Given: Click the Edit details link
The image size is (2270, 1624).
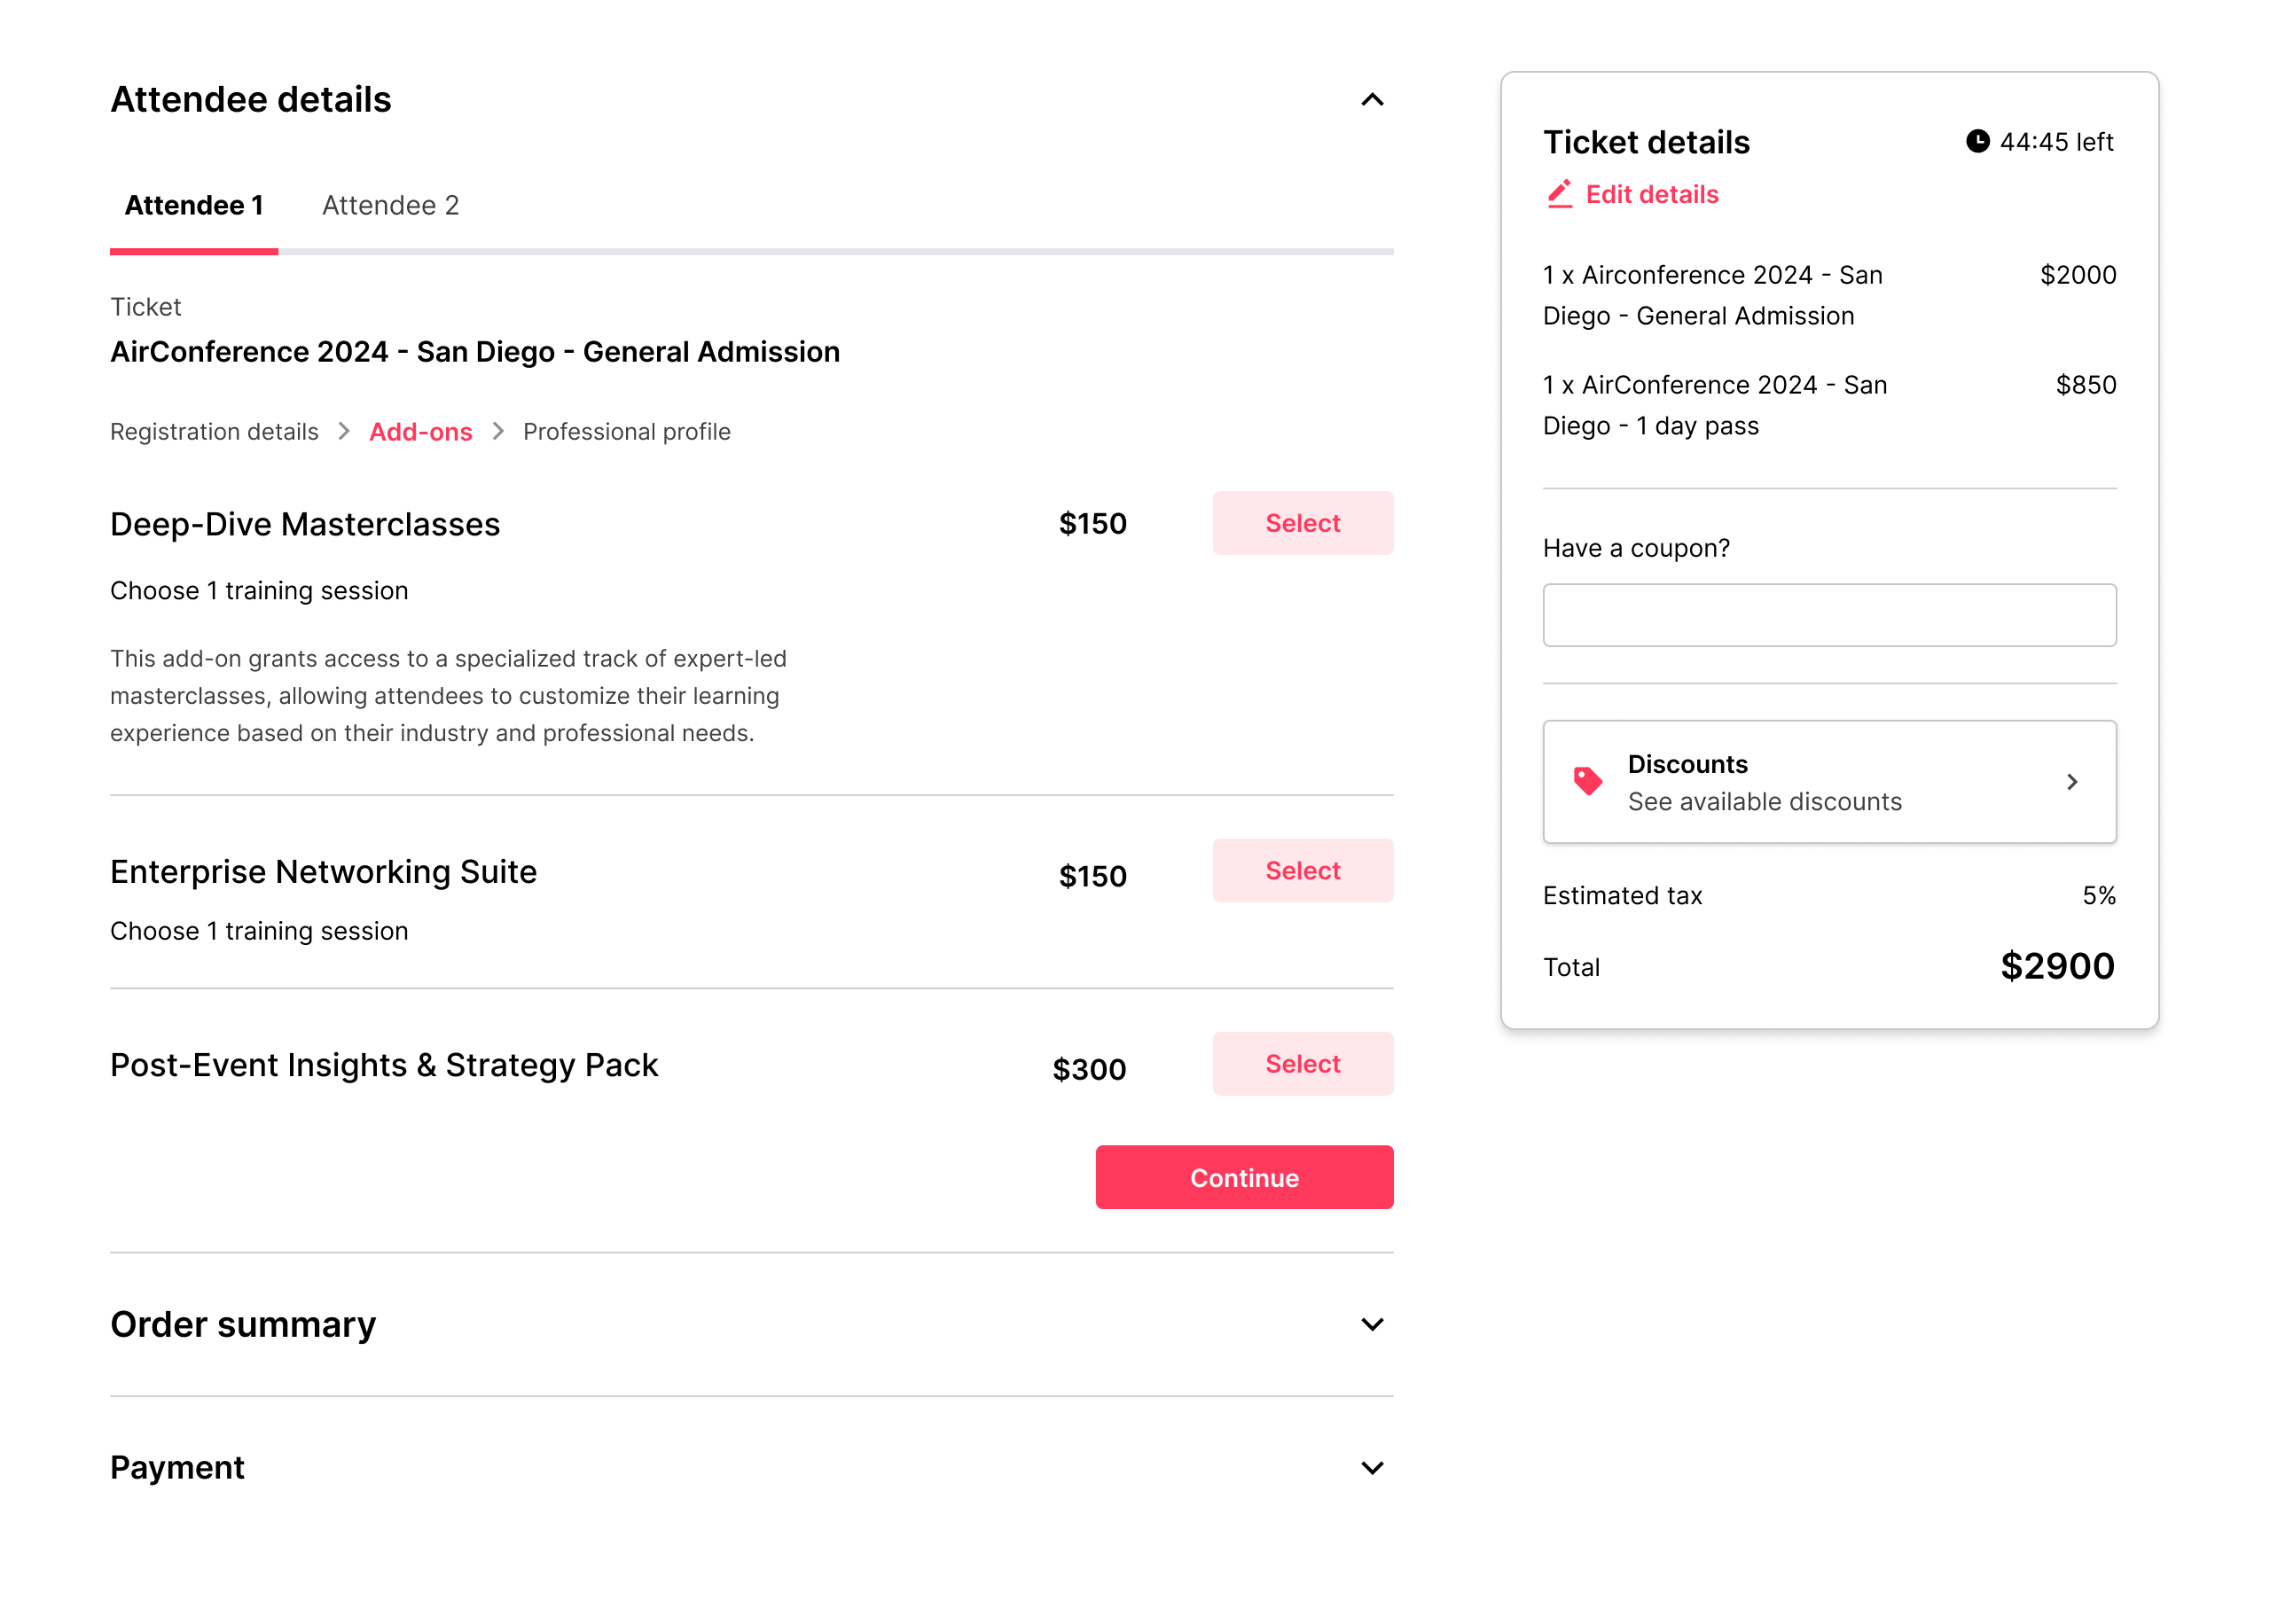Looking at the screenshot, I should click(x=1651, y=194).
